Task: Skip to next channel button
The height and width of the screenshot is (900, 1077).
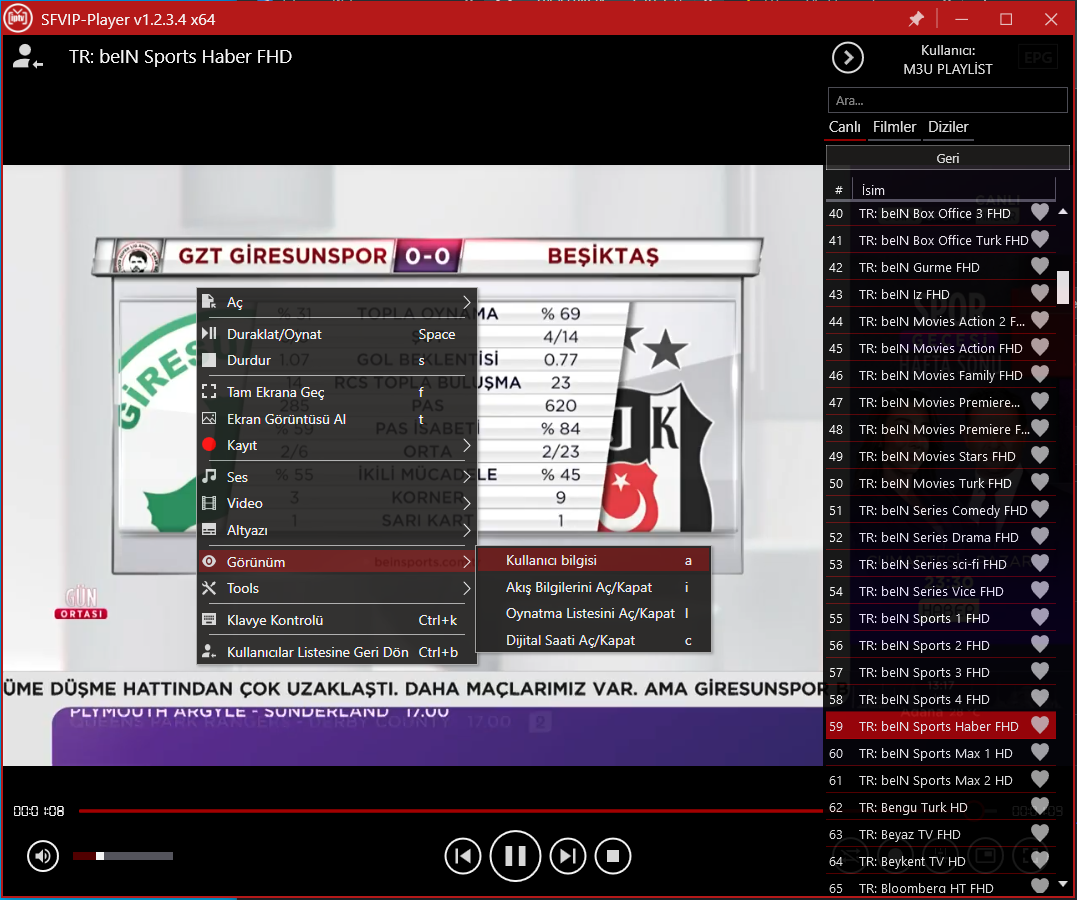Action: point(568,856)
